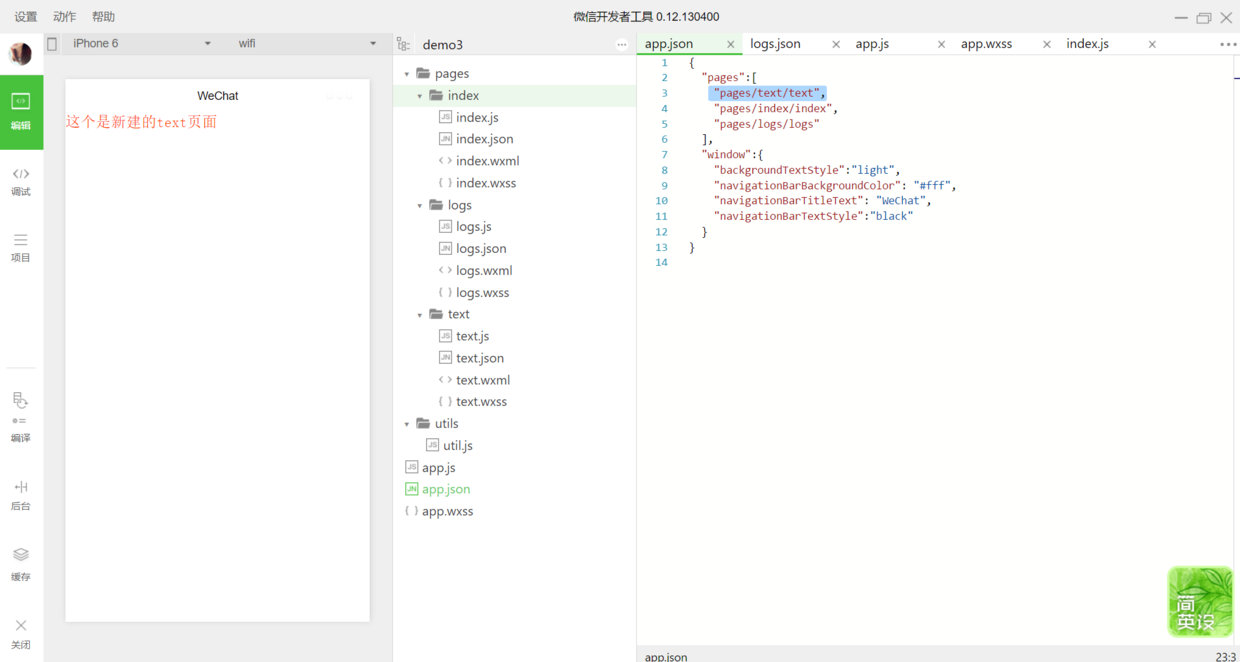
Task: Click the index folder icon
Action: [436, 95]
